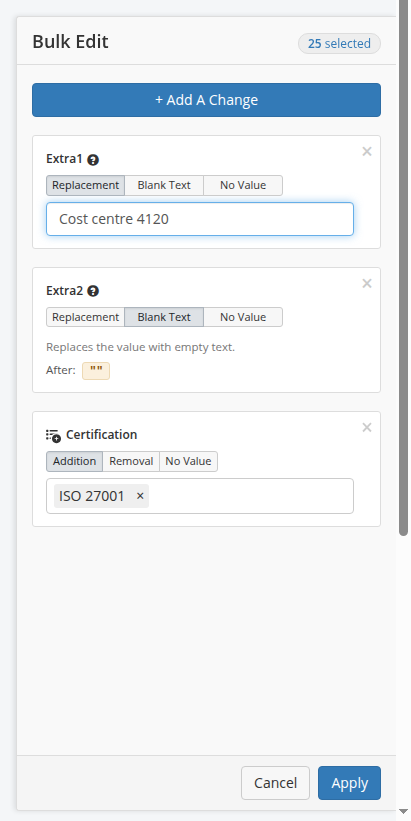Click the 25 selected badge

pyautogui.click(x=339, y=43)
